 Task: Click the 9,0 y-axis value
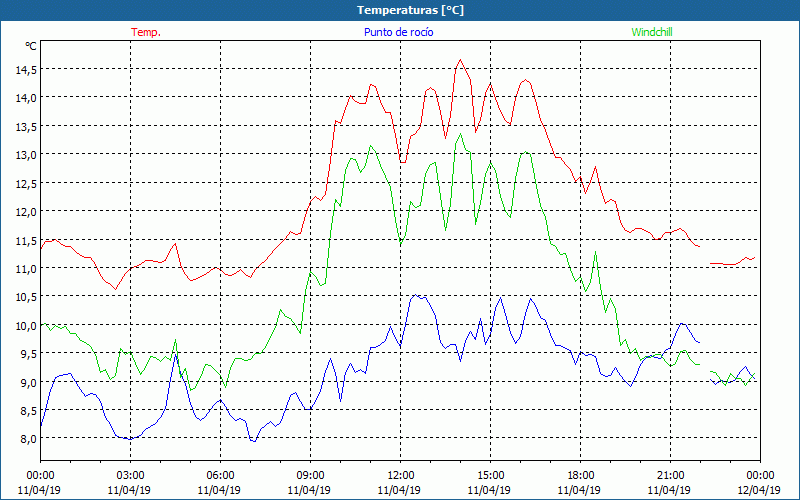pos(28,383)
